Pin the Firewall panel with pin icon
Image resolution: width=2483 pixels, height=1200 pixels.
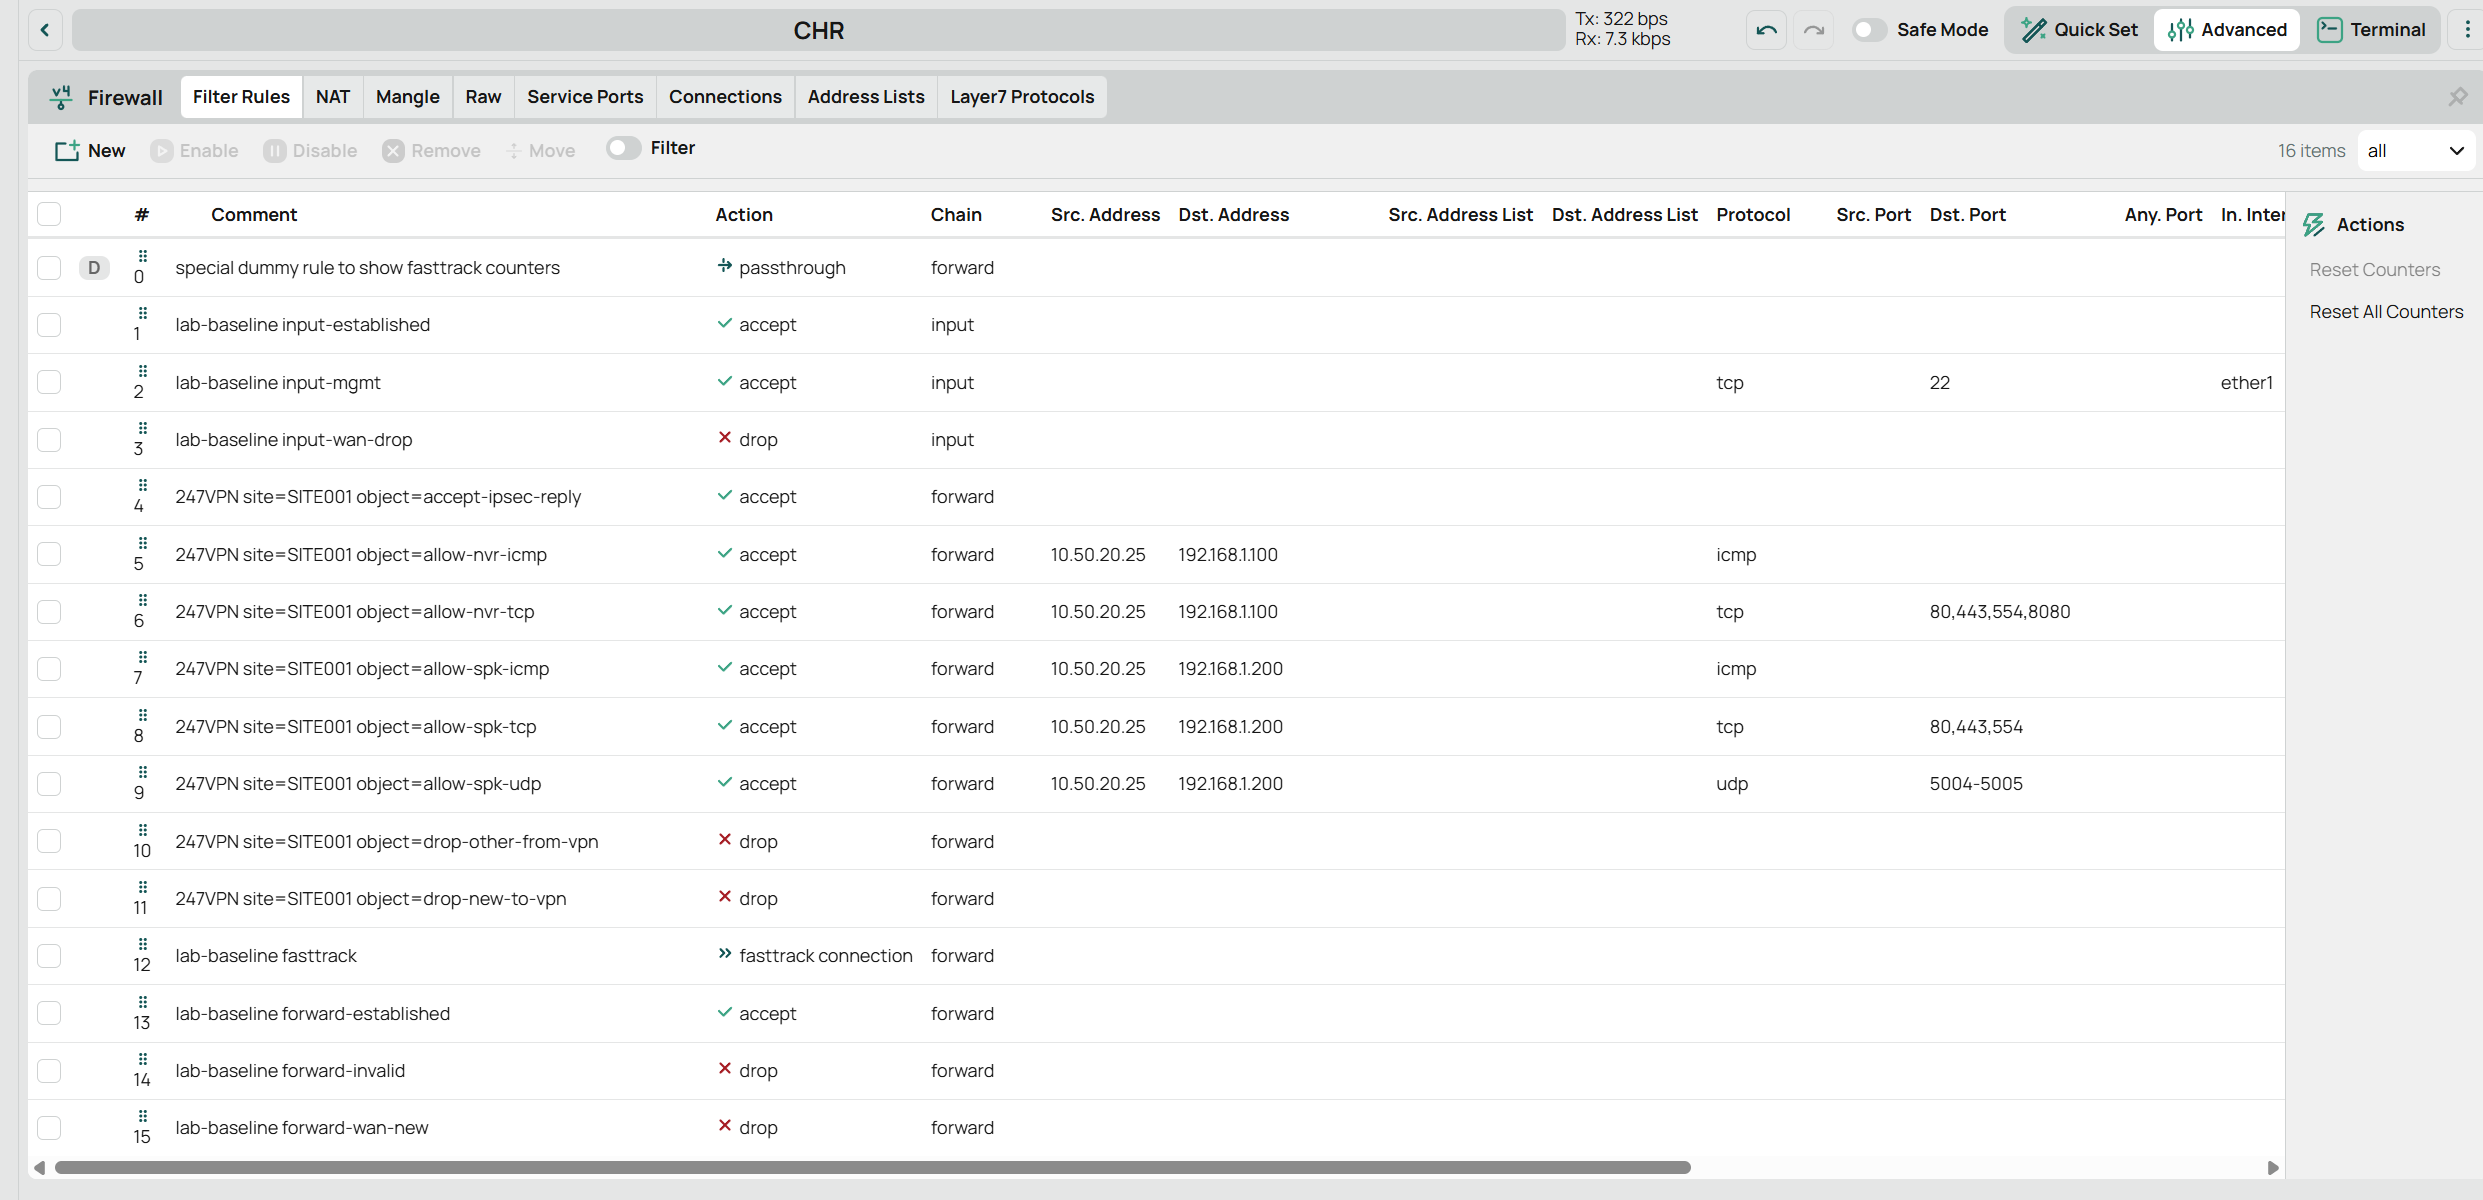[2457, 97]
